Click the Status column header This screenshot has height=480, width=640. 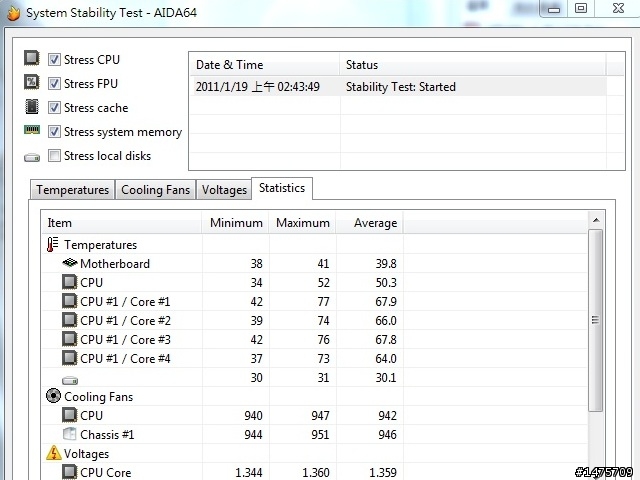point(473,65)
